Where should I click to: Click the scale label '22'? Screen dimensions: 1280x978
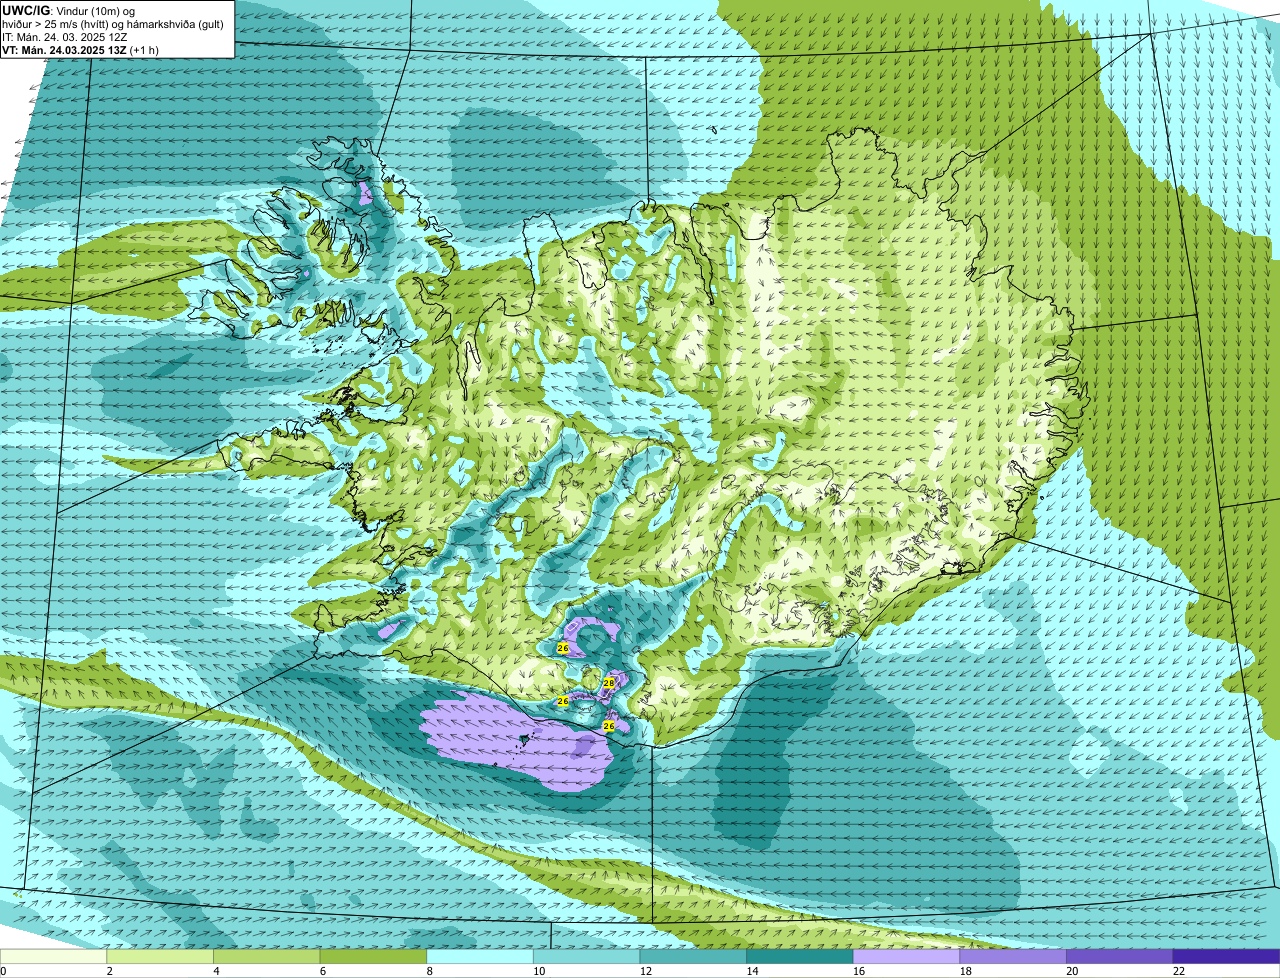[1179, 971]
